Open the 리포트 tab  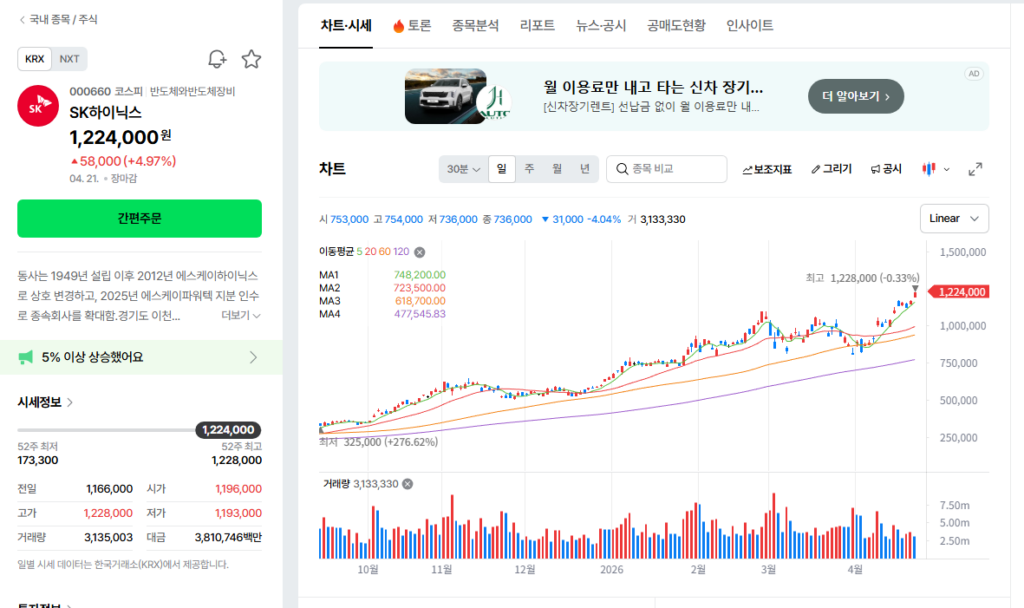coord(537,25)
